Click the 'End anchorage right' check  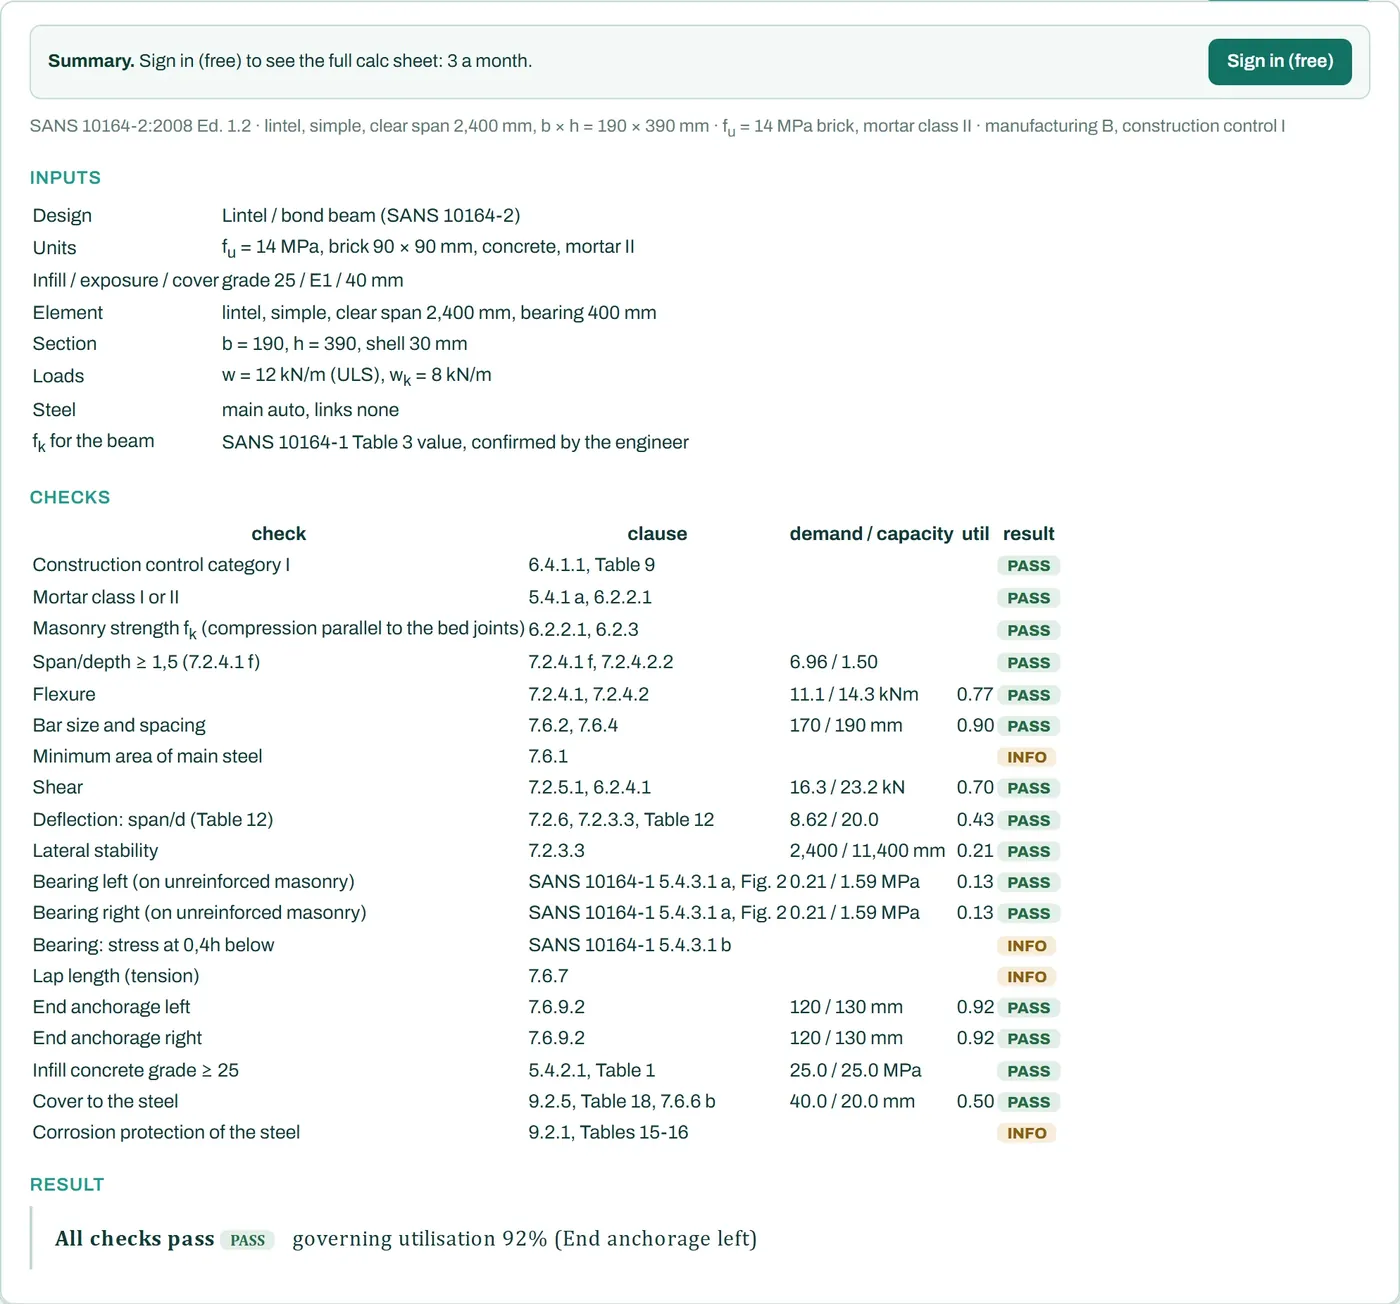[117, 1038]
